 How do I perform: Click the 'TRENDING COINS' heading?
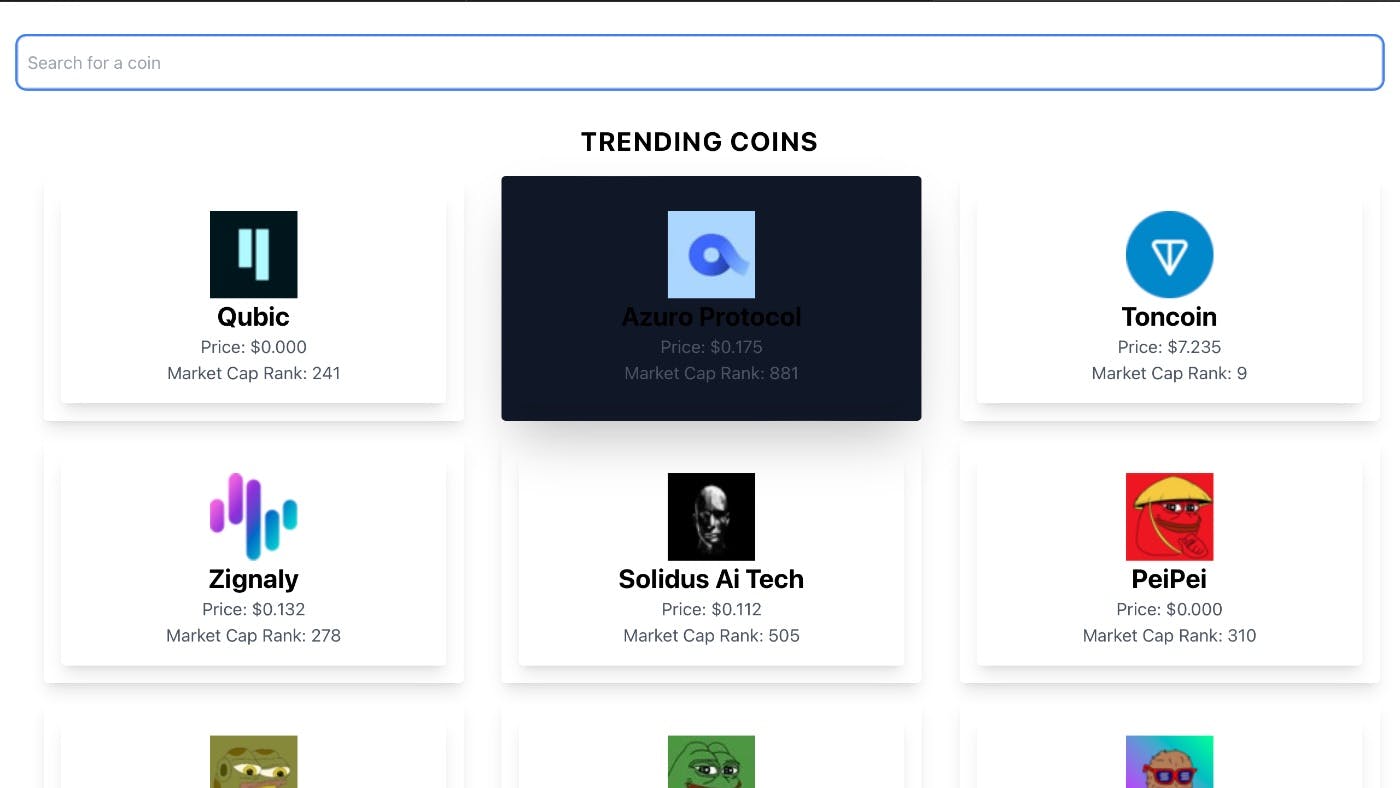[699, 141]
